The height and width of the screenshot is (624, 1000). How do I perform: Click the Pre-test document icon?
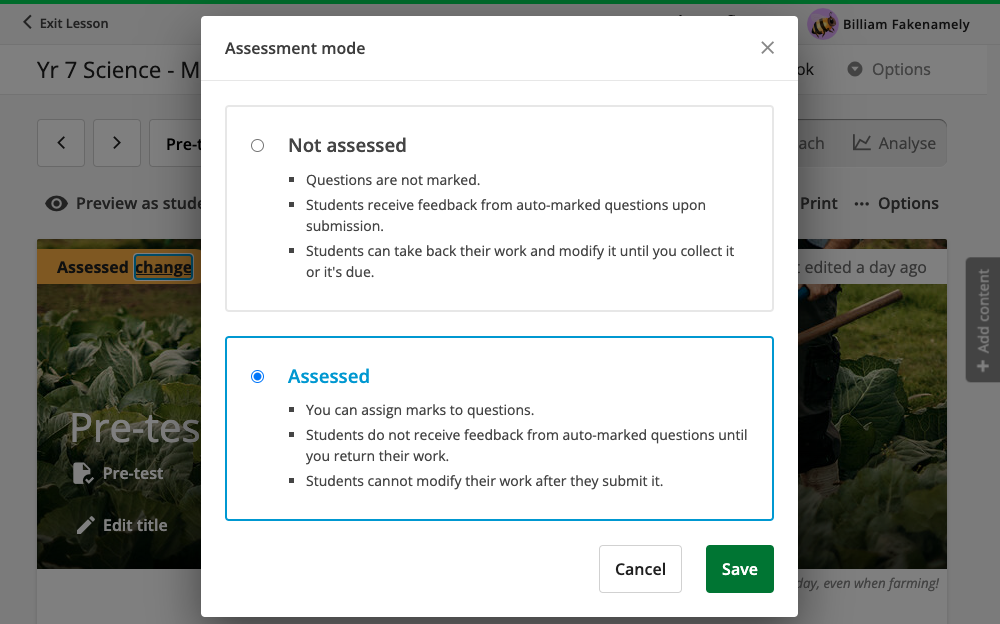point(83,473)
